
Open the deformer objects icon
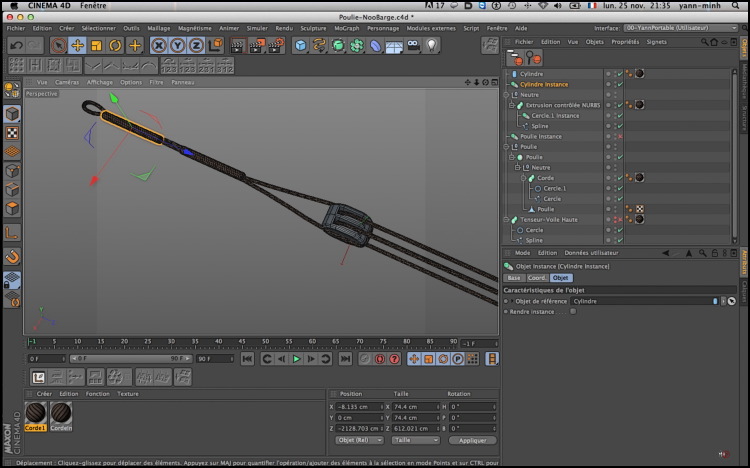(375, 45)
